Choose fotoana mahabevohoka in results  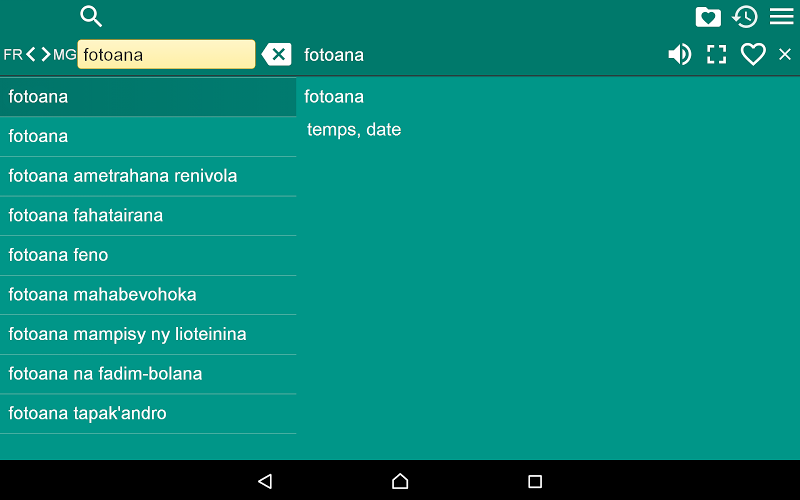(148, 294)
